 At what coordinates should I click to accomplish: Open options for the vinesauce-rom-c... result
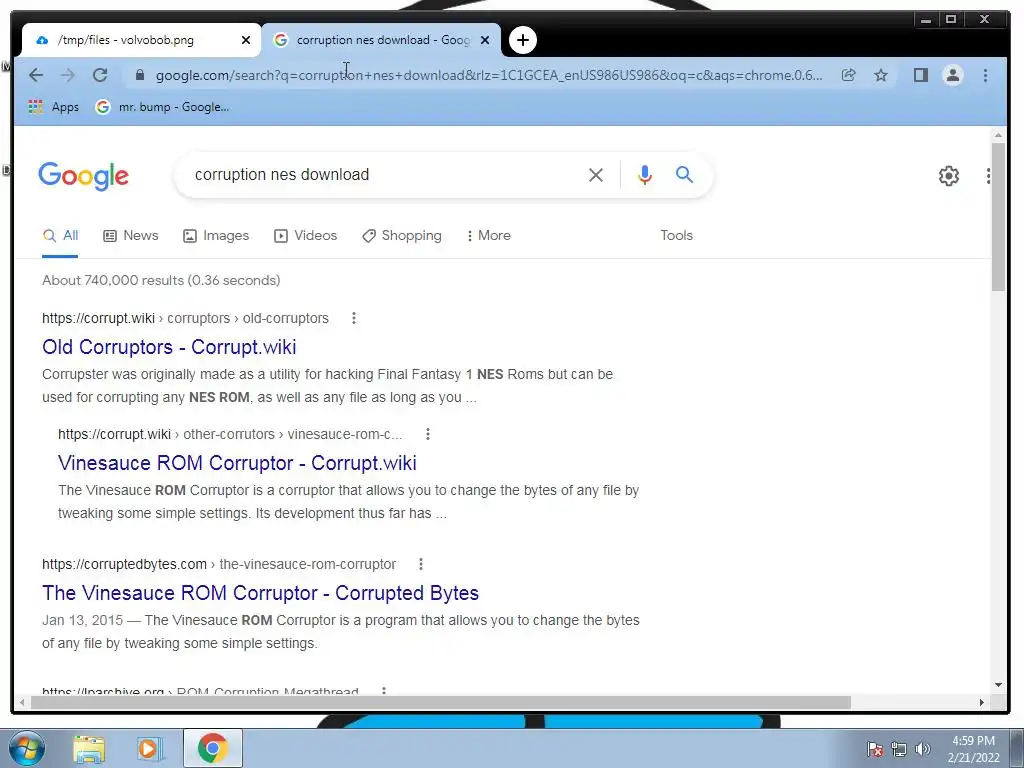[x=428, y=434]
